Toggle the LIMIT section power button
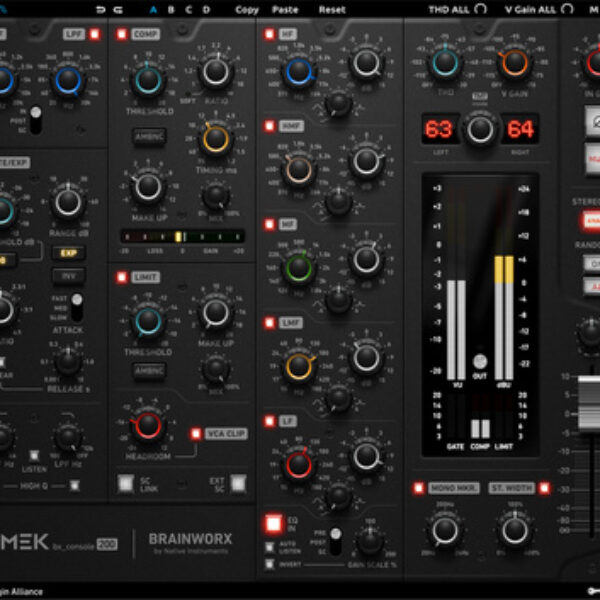This screenshot has height=600, width=600. click(122, 277)
